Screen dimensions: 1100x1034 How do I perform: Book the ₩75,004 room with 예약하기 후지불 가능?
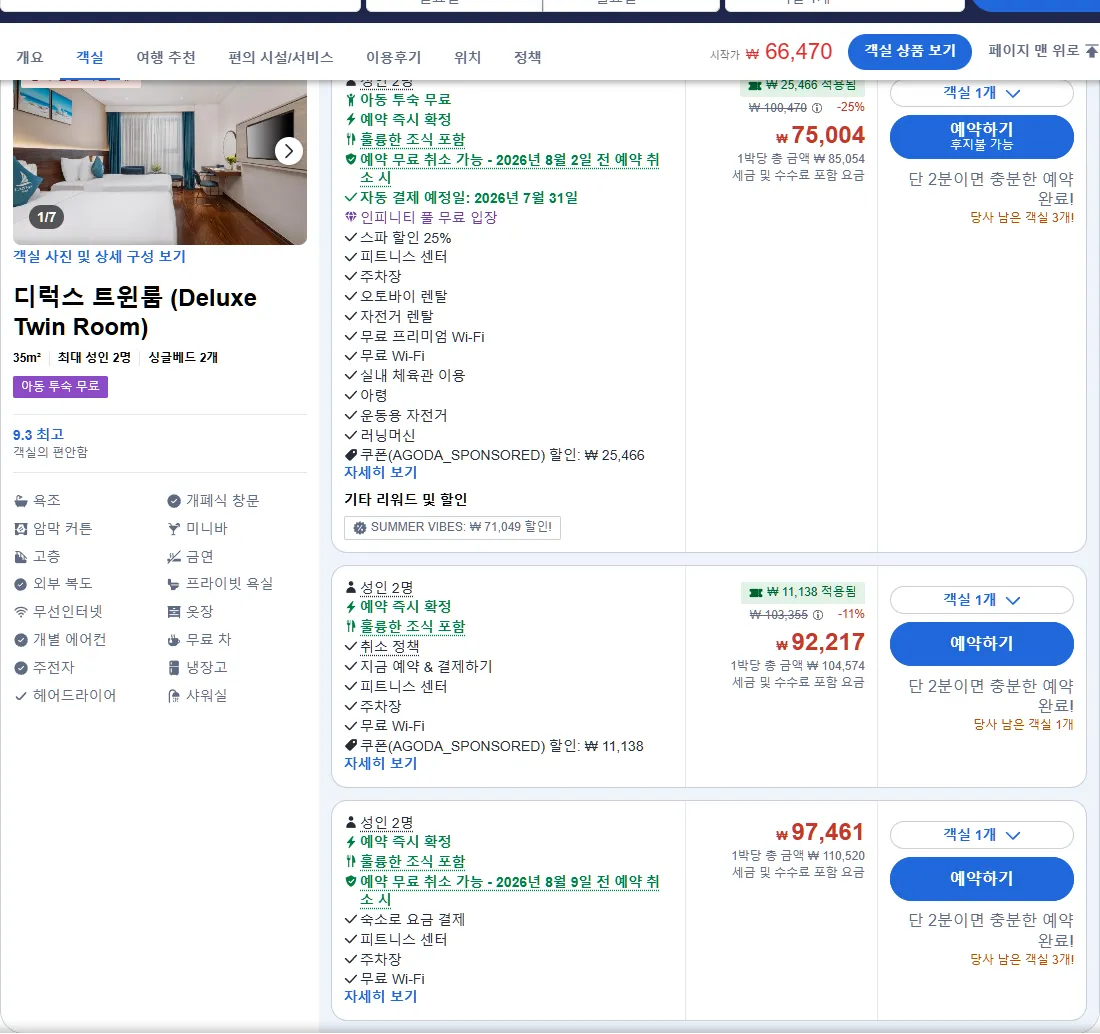pyautogui.click(x=981, y=136)
